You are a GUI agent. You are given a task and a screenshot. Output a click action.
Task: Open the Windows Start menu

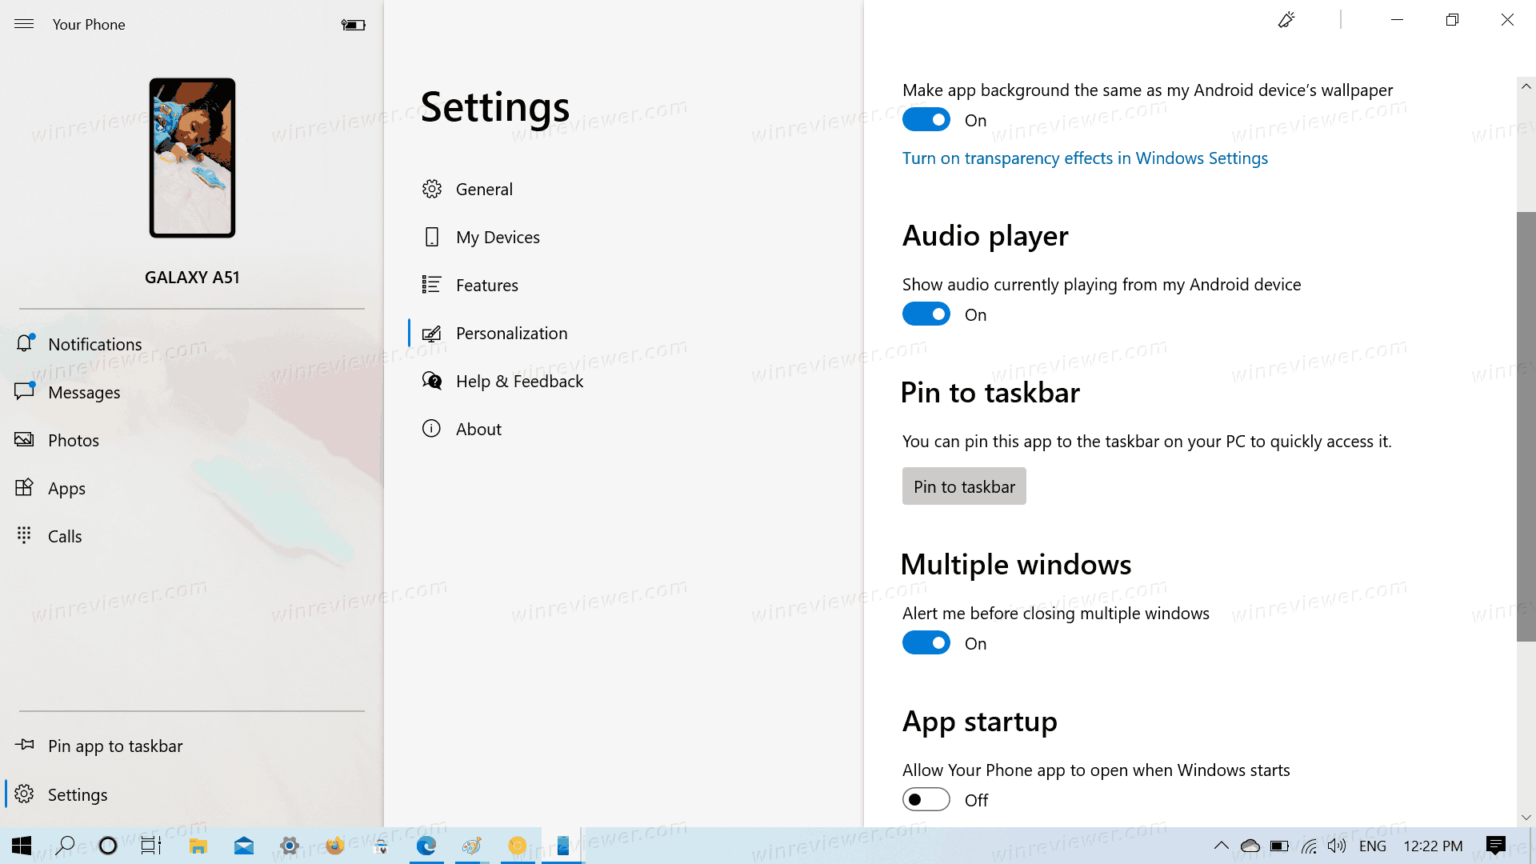point(22,846)
